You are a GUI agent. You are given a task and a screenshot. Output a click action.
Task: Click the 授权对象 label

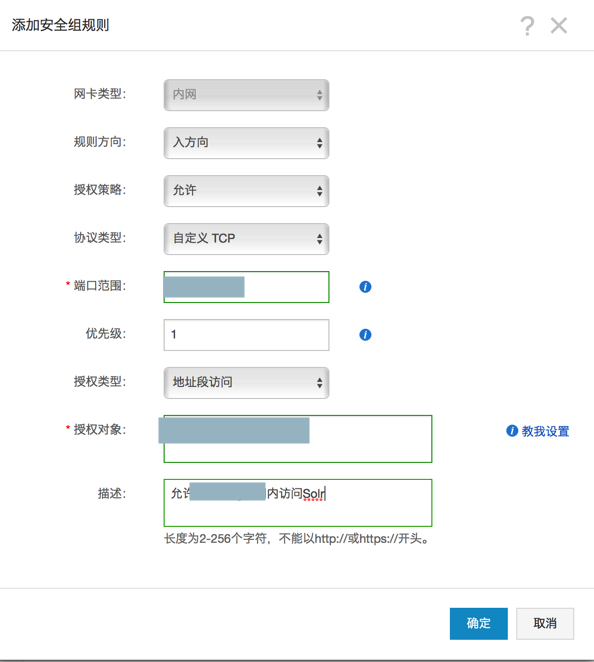click(x=100, y=430)
